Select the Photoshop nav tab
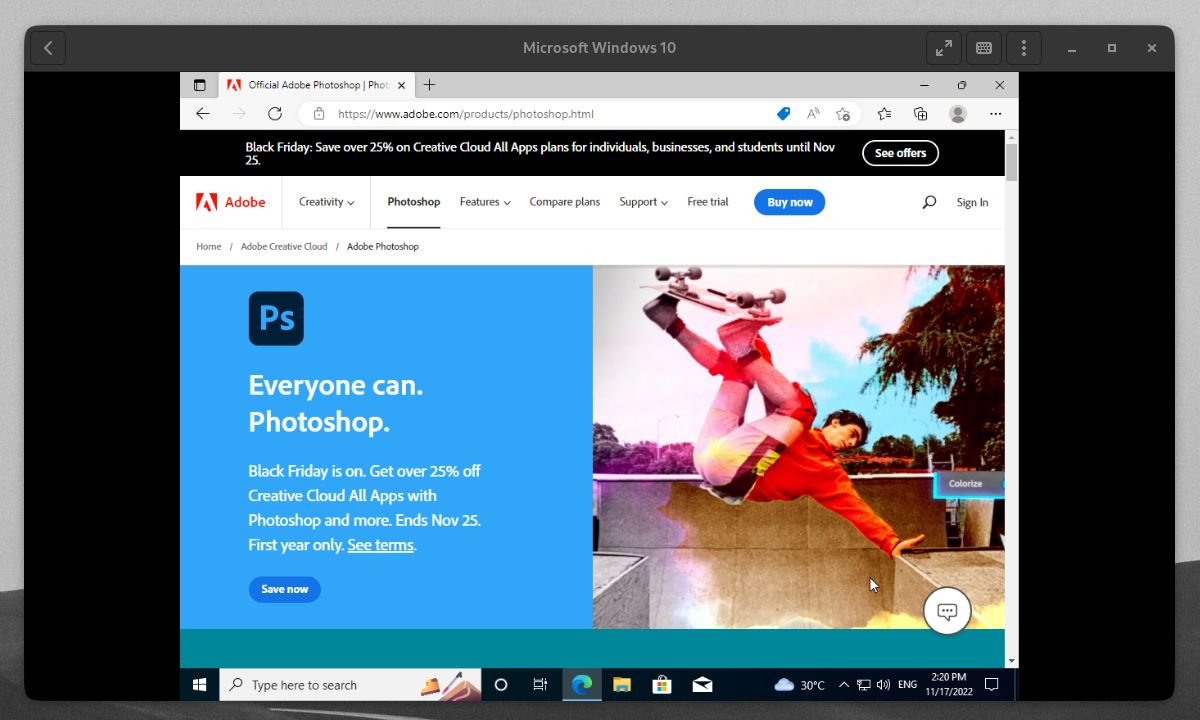Image resolution: width=1200 pixels, height=720 pixels. coord(414,202)
